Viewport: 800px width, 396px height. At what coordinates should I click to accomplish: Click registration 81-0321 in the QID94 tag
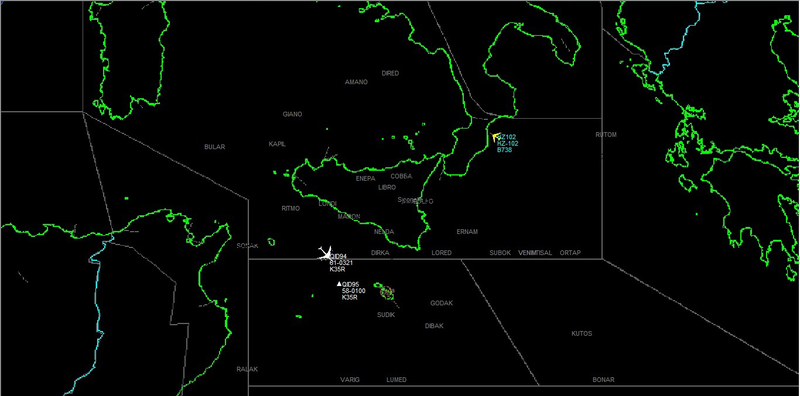click(340, 263)
